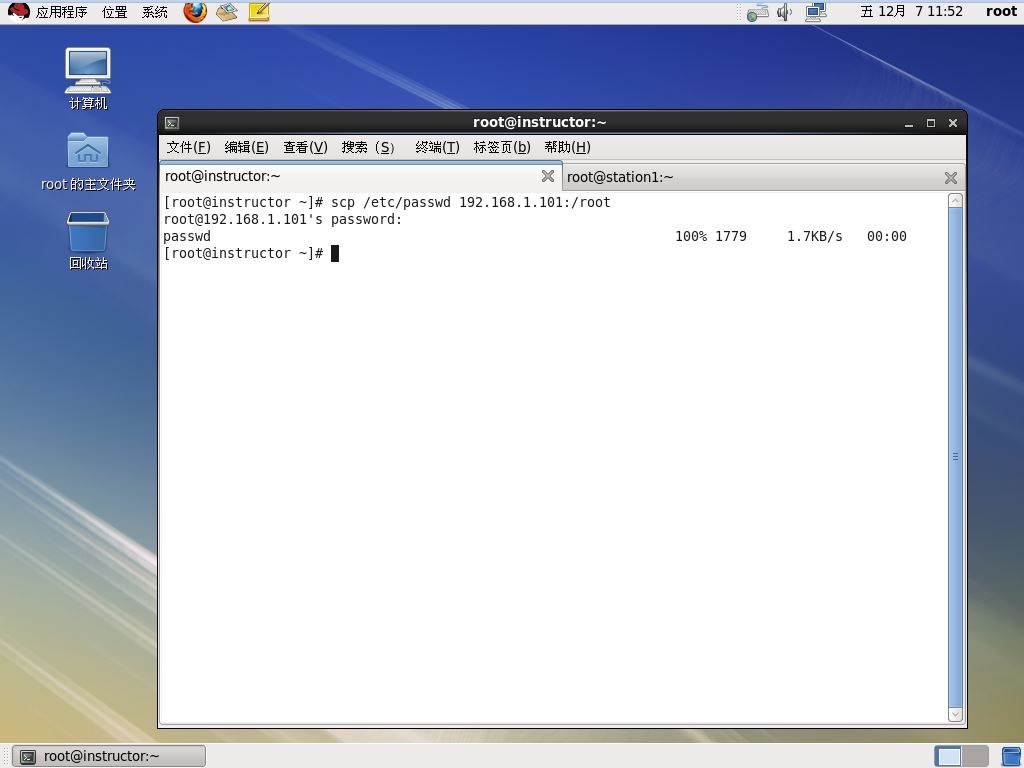Open the 编辑(E) menu in terminal

coord(246,148)
